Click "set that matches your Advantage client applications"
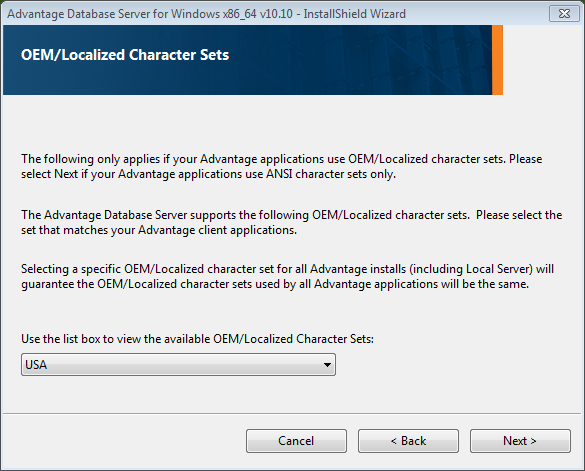Viewport: 585px width, 471px height. tap(159, 230)
